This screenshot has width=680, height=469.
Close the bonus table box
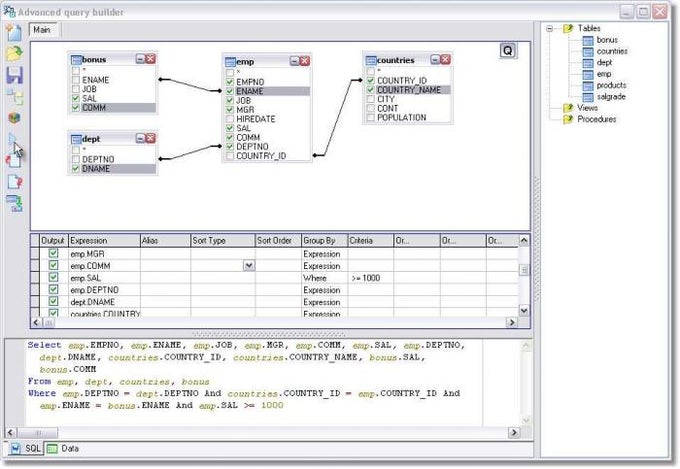point(150,59)
